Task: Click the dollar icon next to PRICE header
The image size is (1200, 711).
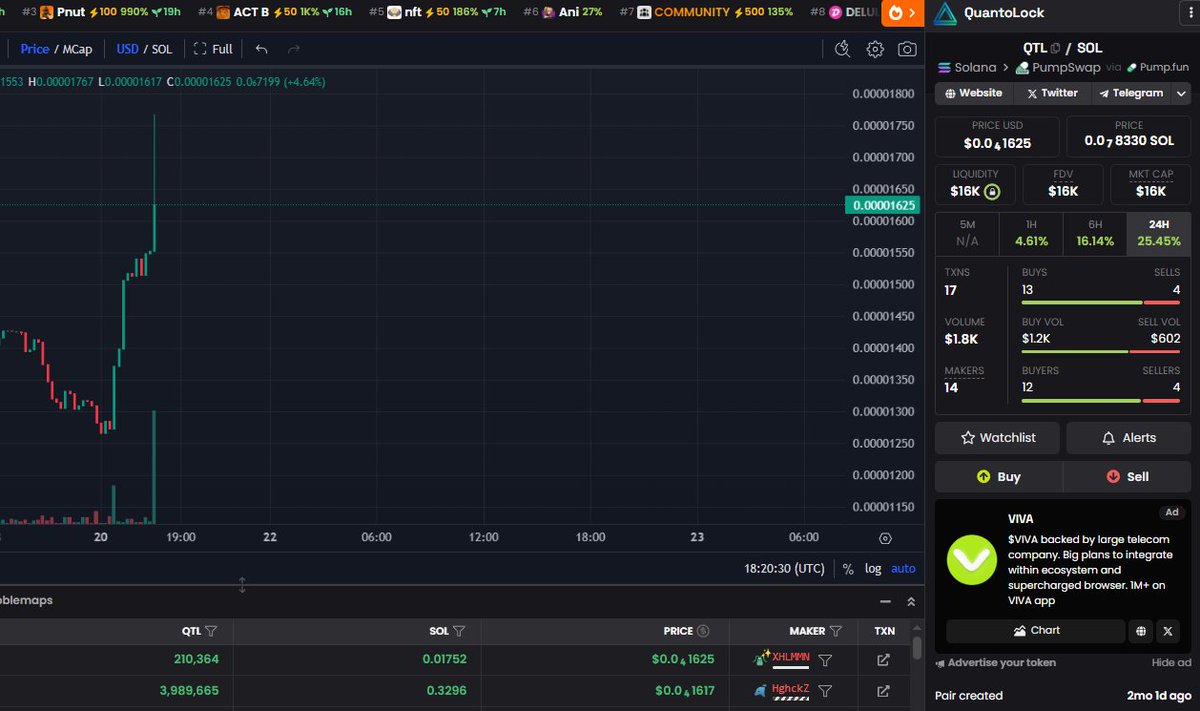Action: pyautogui.click(x=703, y=631)
